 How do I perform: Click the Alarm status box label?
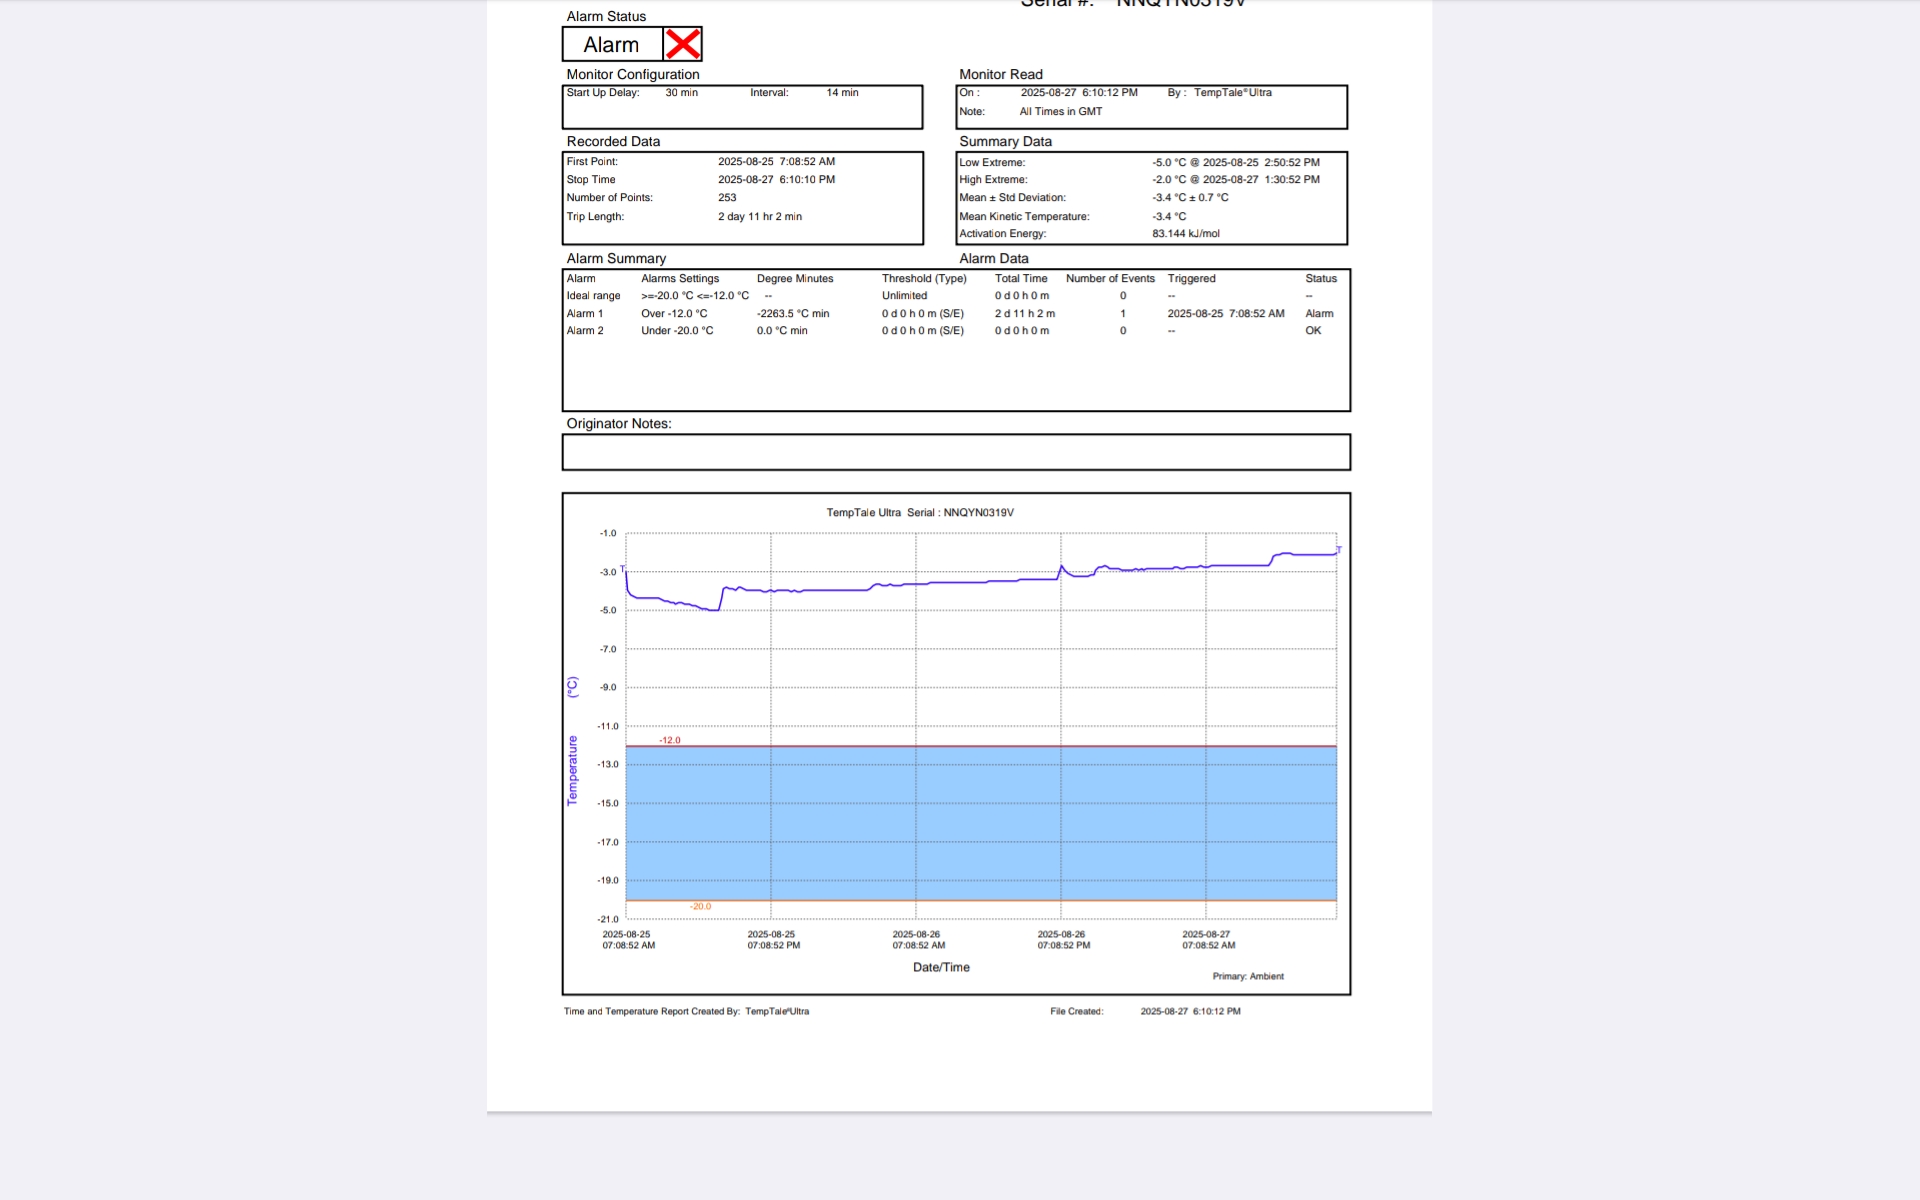pos(611,45)
